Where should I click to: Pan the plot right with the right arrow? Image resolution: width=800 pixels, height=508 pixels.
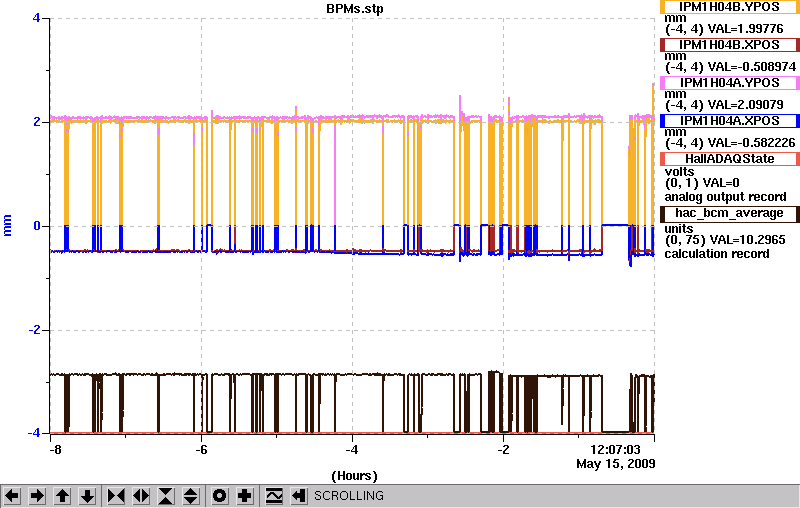(x=37, y=496)
